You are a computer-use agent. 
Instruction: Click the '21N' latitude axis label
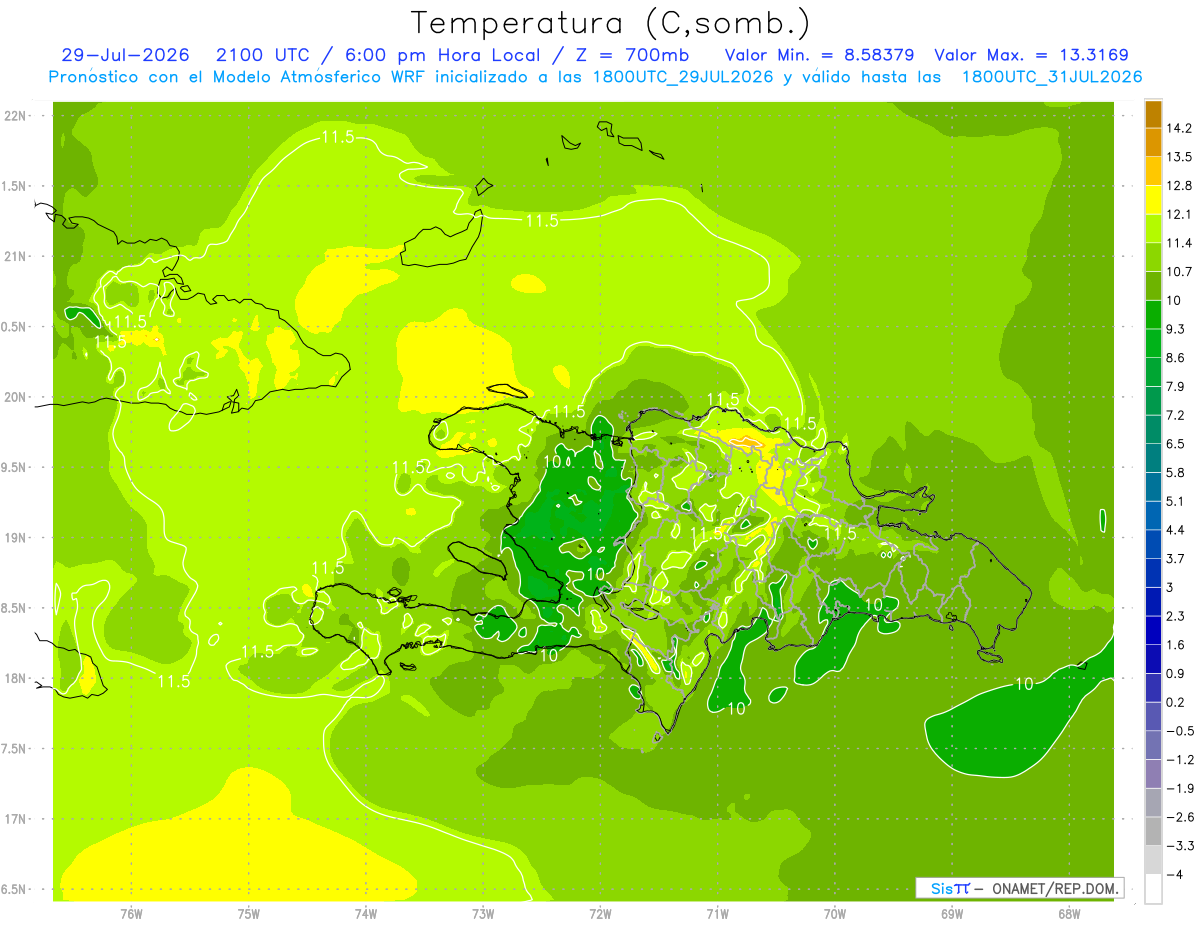(16, 257)
